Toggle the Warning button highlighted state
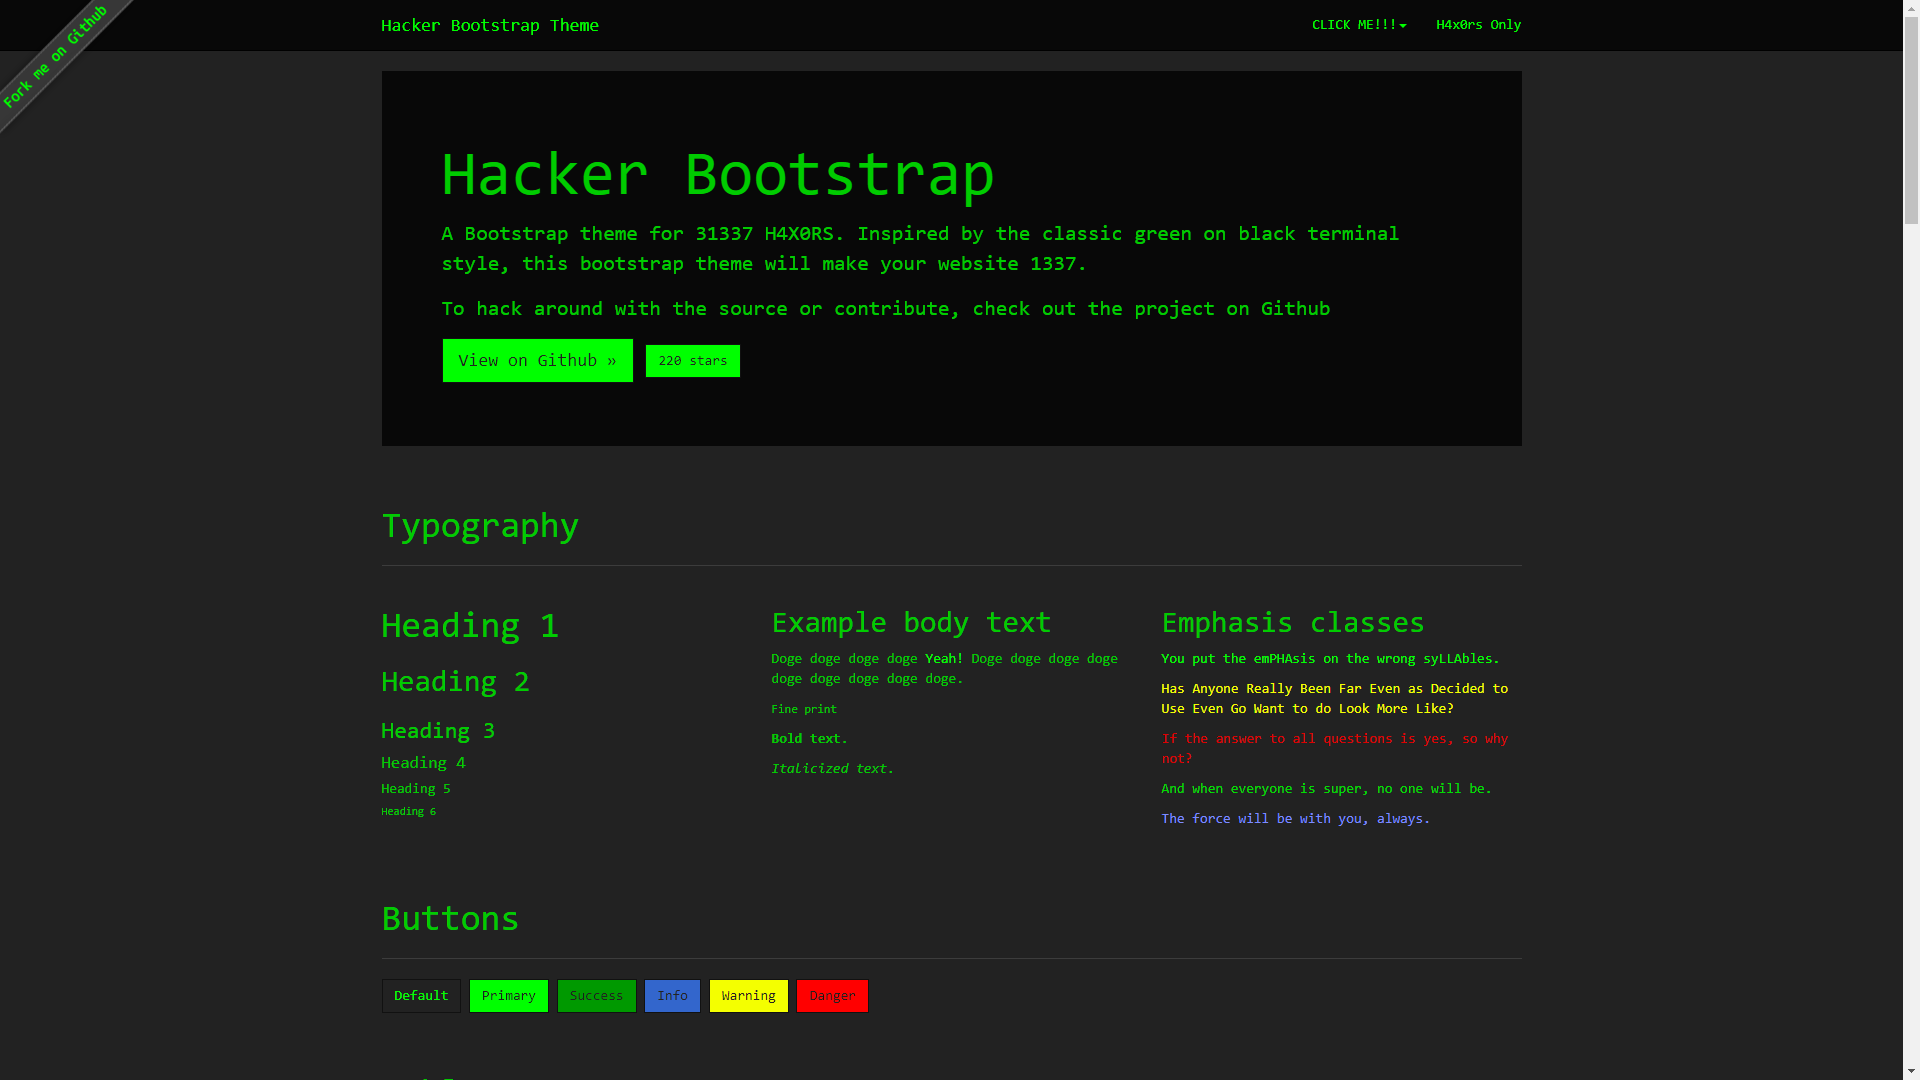Viewport: 1920px width, 1080px height. tap(749, 996)
